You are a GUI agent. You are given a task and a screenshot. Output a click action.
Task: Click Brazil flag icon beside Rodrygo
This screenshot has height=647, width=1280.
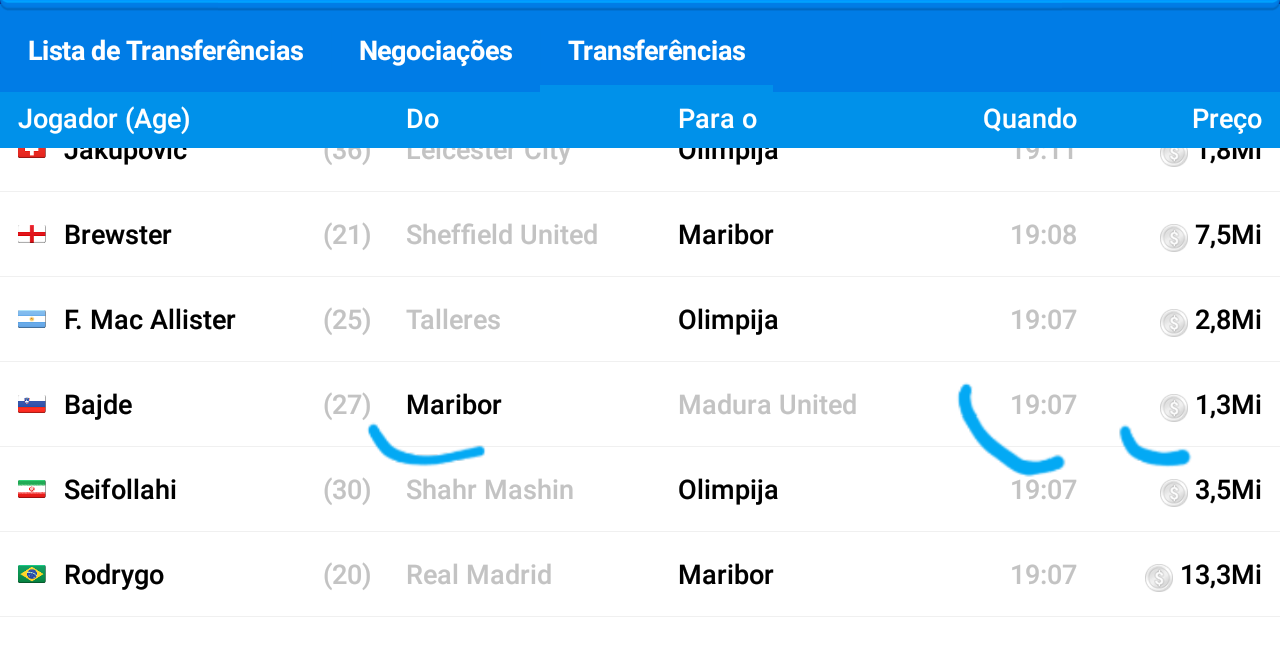(32, 575)
